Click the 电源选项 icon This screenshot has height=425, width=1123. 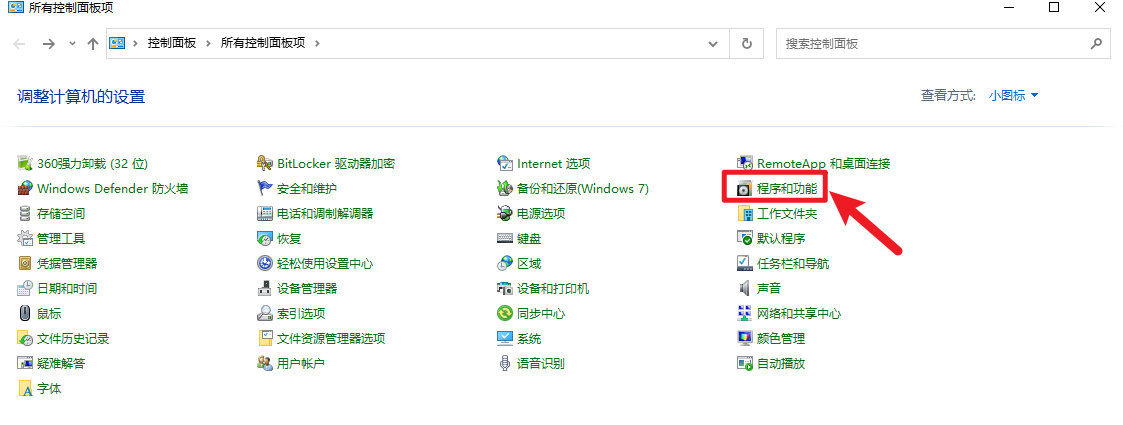pyautogui.click(x=505, y=214)
